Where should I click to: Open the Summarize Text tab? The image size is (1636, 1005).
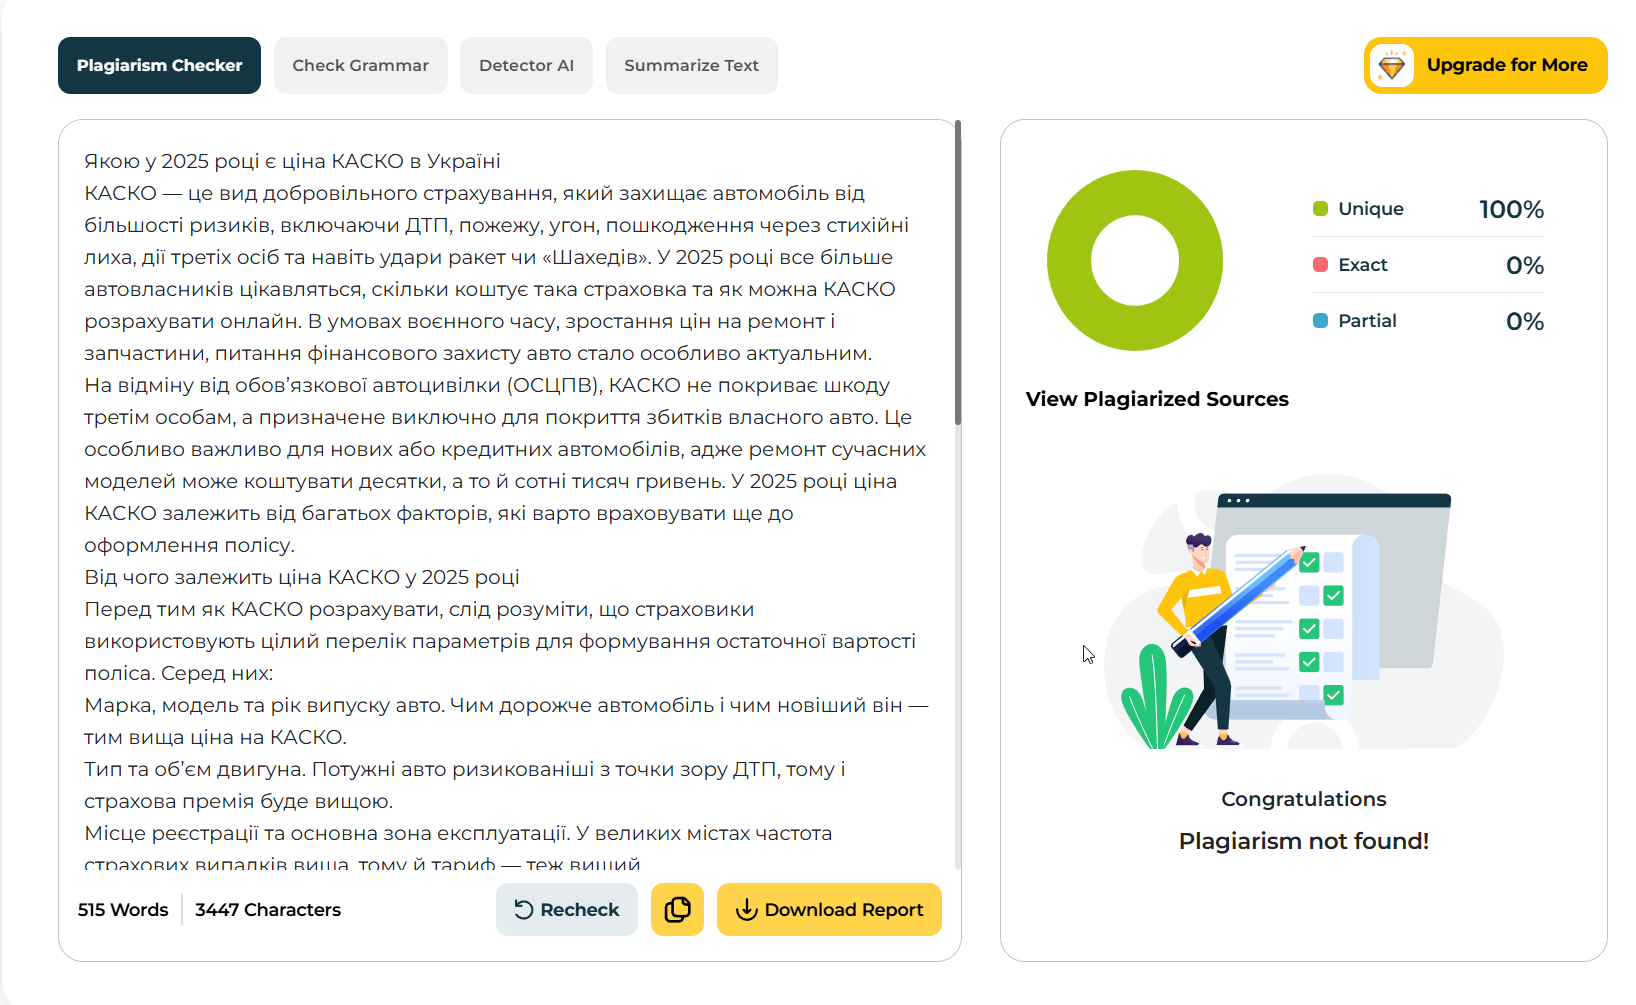pyautogui.click(x=691, y=65)
